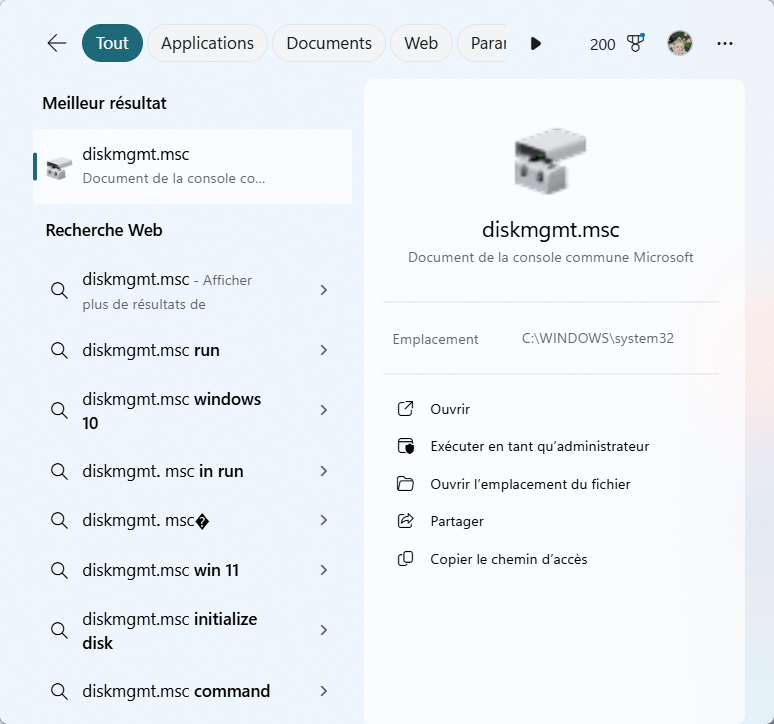Select suggestion diskmgmt.msc windows 10
This screenshot has height=724, width=774.
tap(193, 411)
